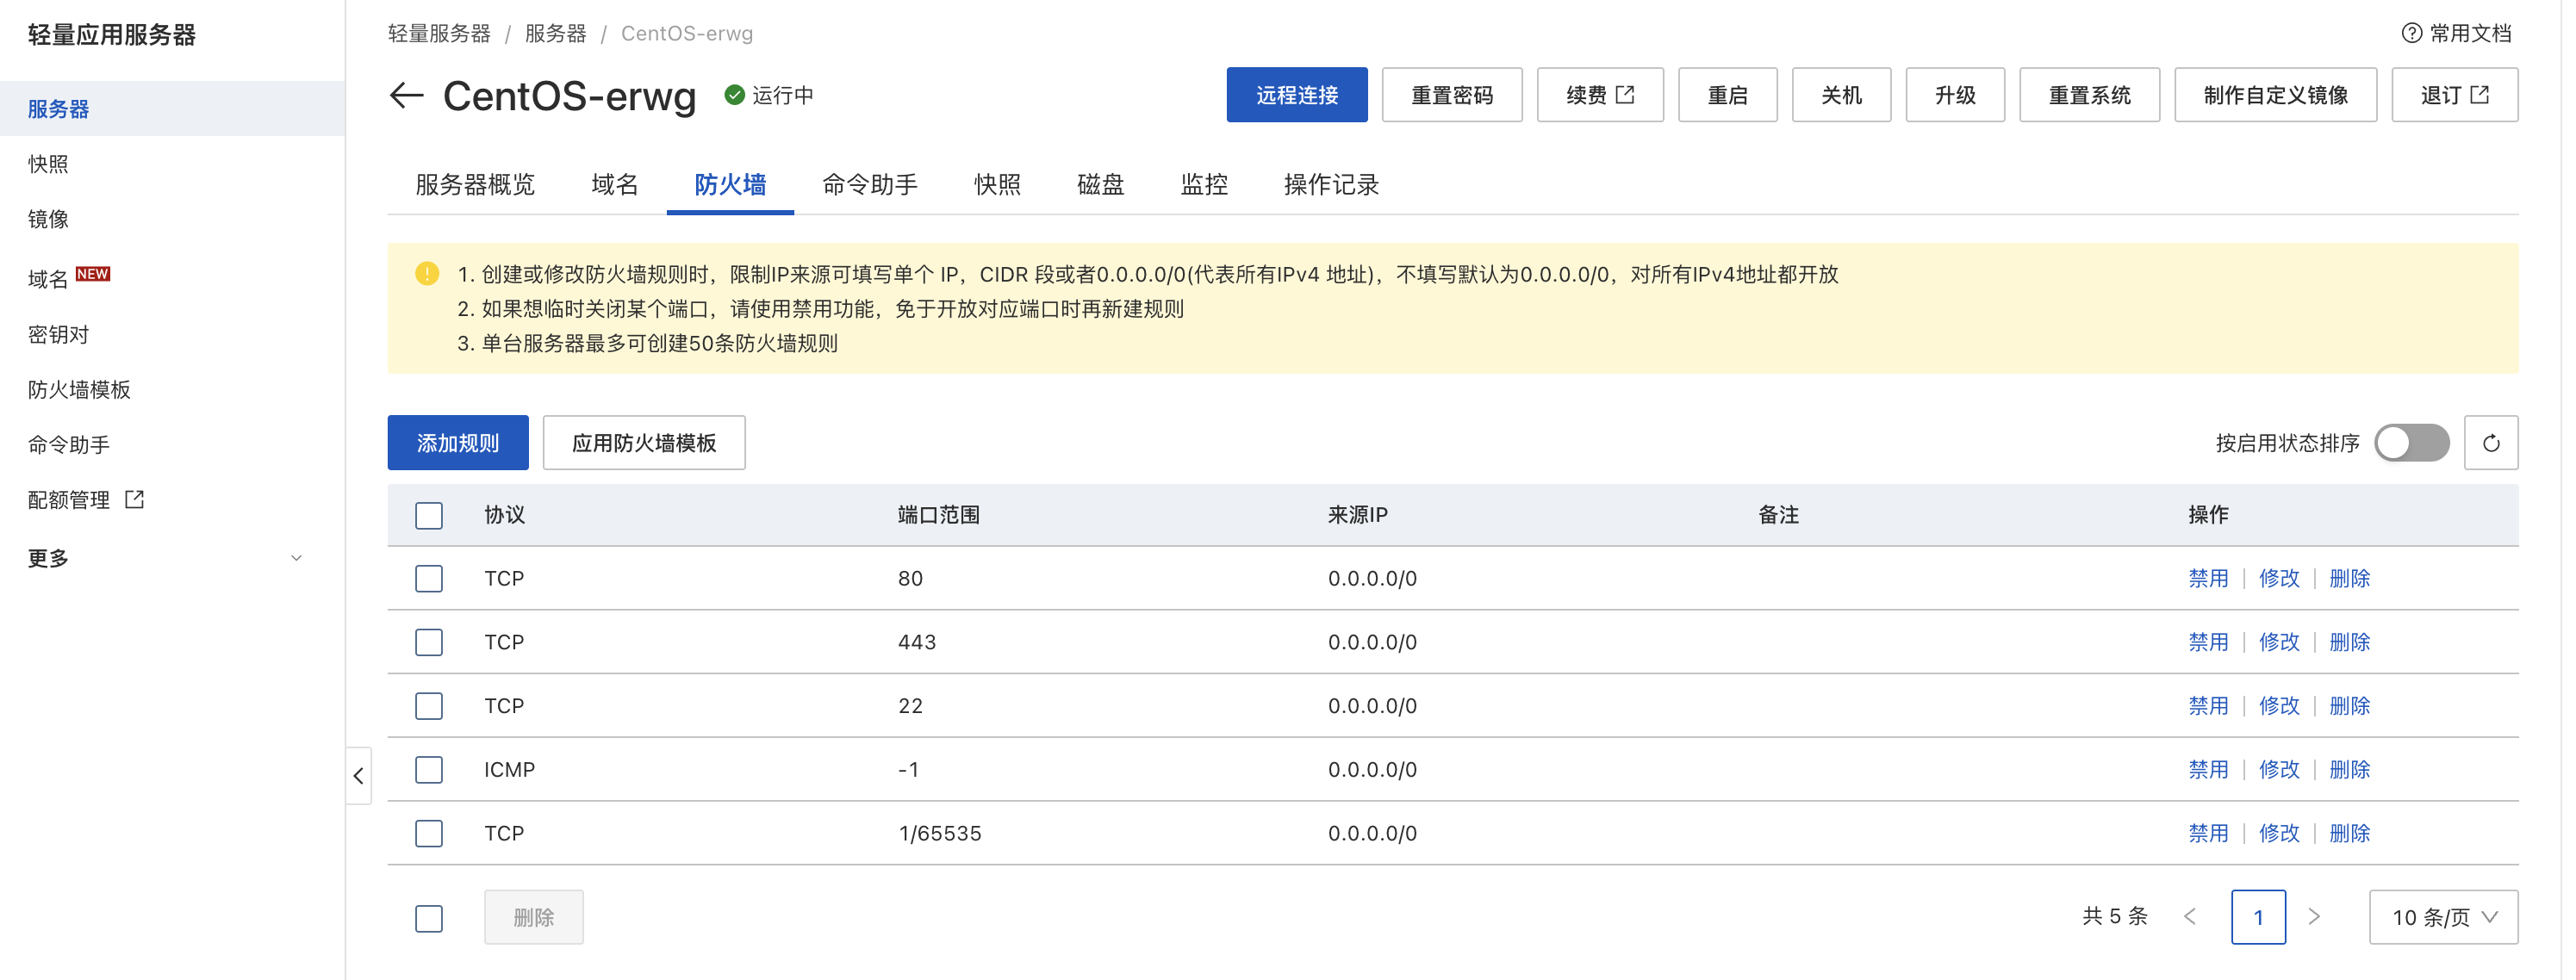This screenshot has width=2576, height=980.
Task: Click the refresh icon button
Action: point(2490,443)
